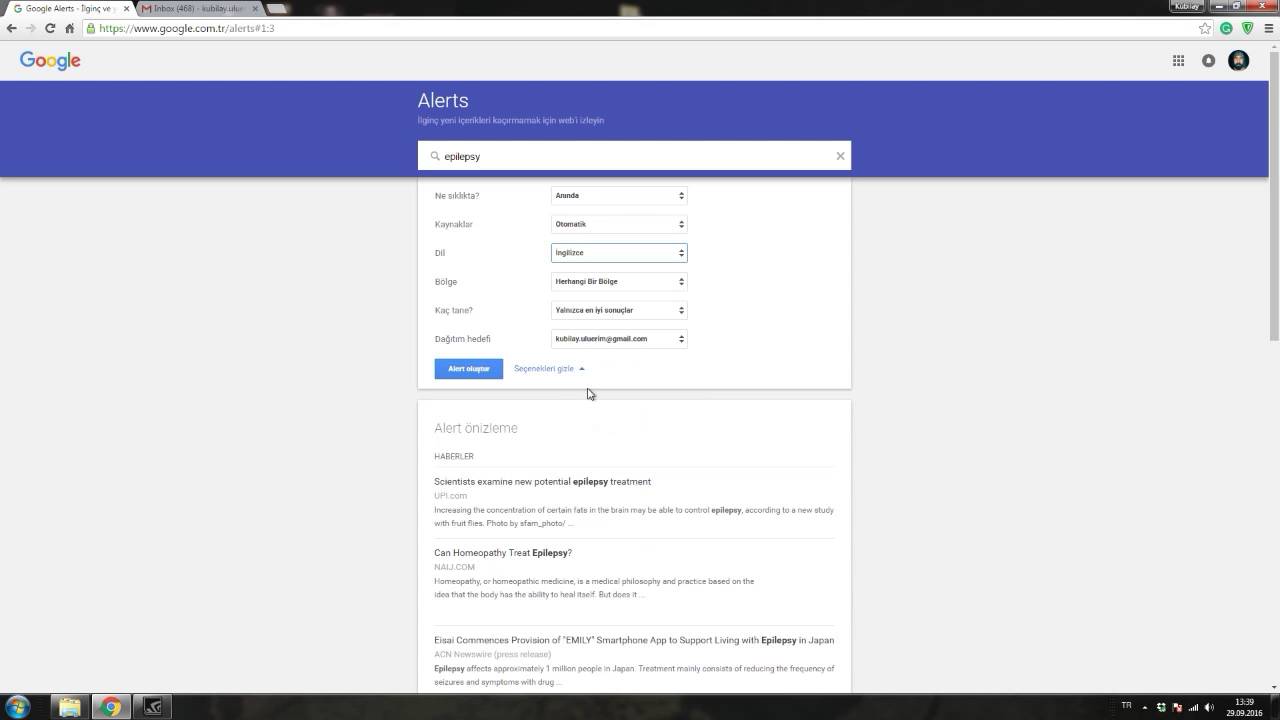Open the taskbar clock showing 13:39
This screenshot has width=1280, height=720.
tap(1244, 707)
